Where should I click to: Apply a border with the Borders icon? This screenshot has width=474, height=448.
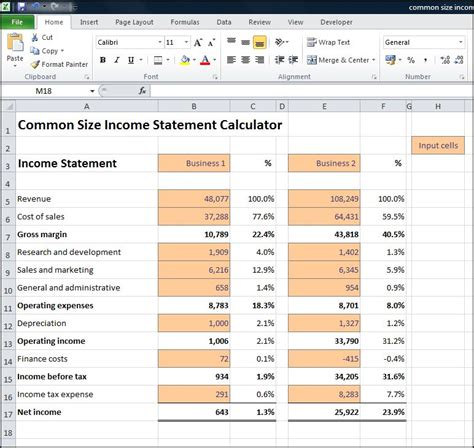click(158, 60)
